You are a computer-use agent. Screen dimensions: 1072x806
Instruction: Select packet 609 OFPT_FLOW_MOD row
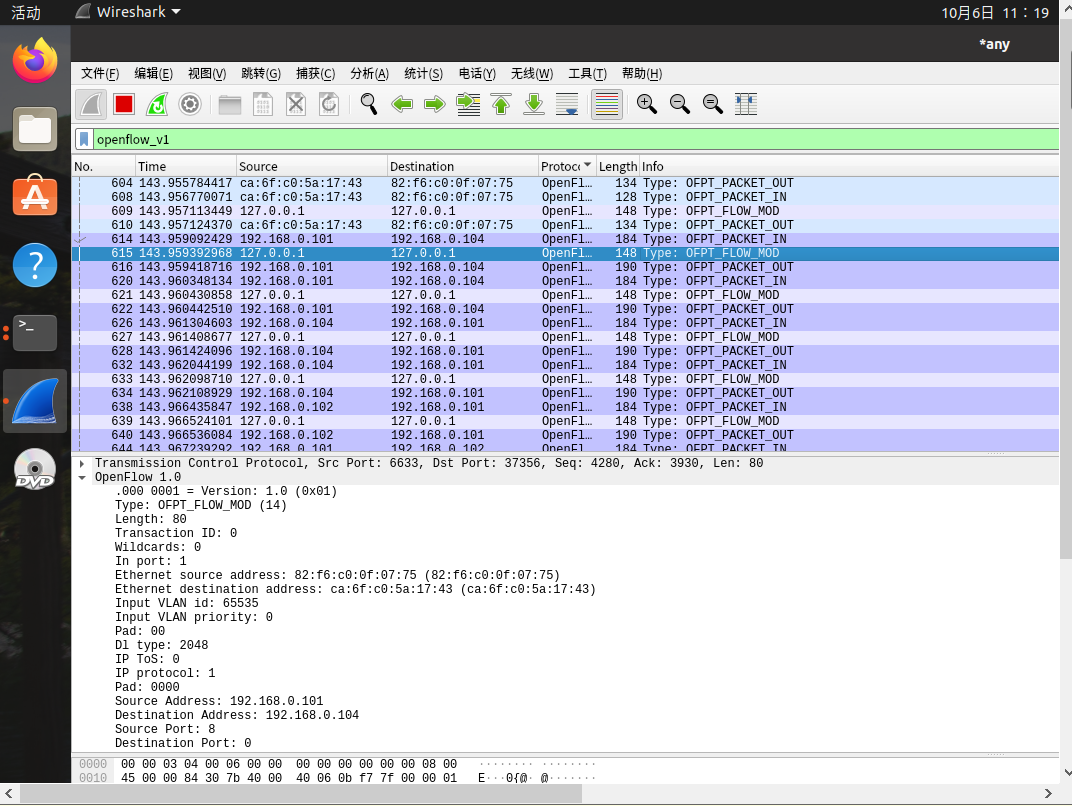tap(565, 211)
